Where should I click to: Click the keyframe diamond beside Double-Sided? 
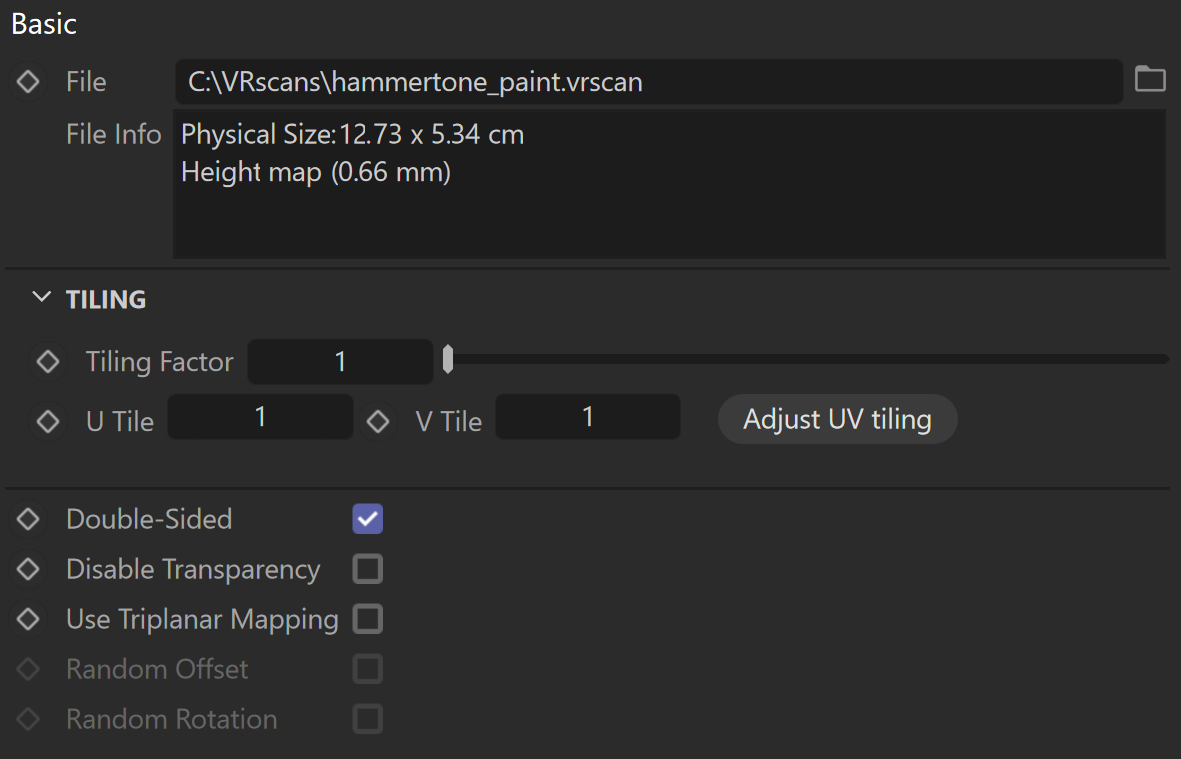[x=28, y=519]
